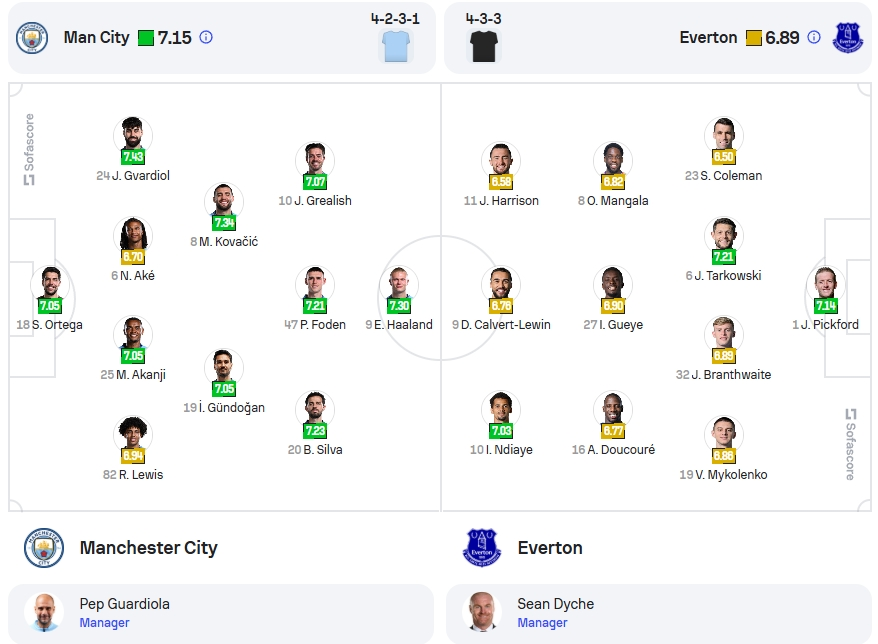Select E. Haaland's player photo
This screenshot has width=878, height=644.
coord(399,284)
